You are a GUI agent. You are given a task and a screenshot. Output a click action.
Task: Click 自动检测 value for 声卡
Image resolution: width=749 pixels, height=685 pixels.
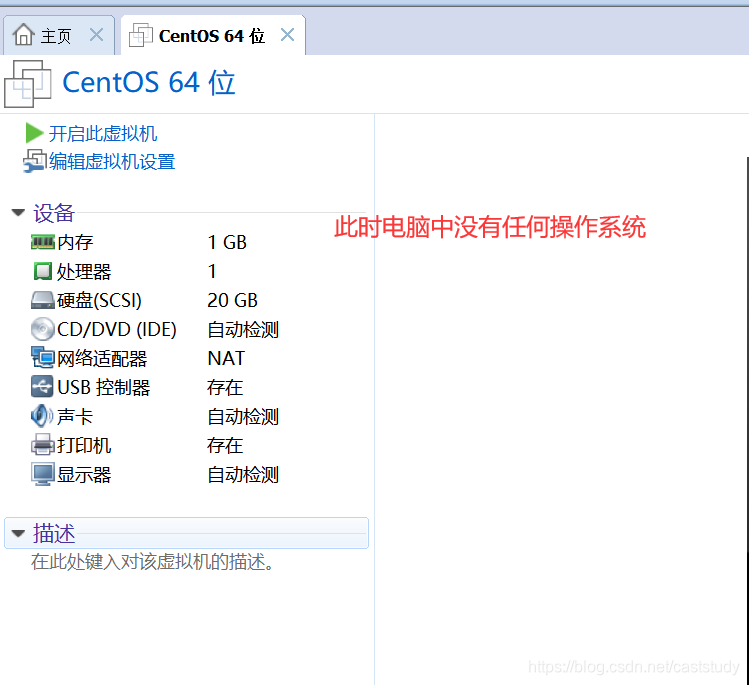243,417
